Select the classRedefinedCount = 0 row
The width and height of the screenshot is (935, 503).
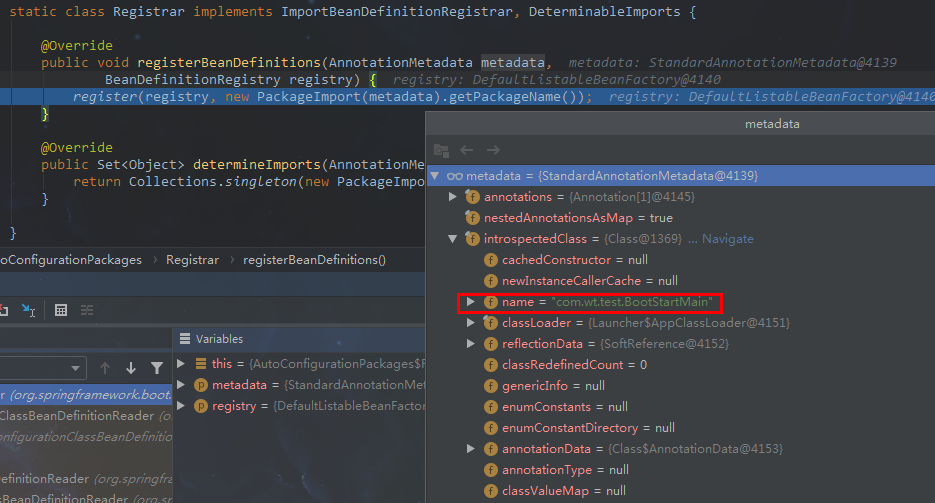click(681, 365)
